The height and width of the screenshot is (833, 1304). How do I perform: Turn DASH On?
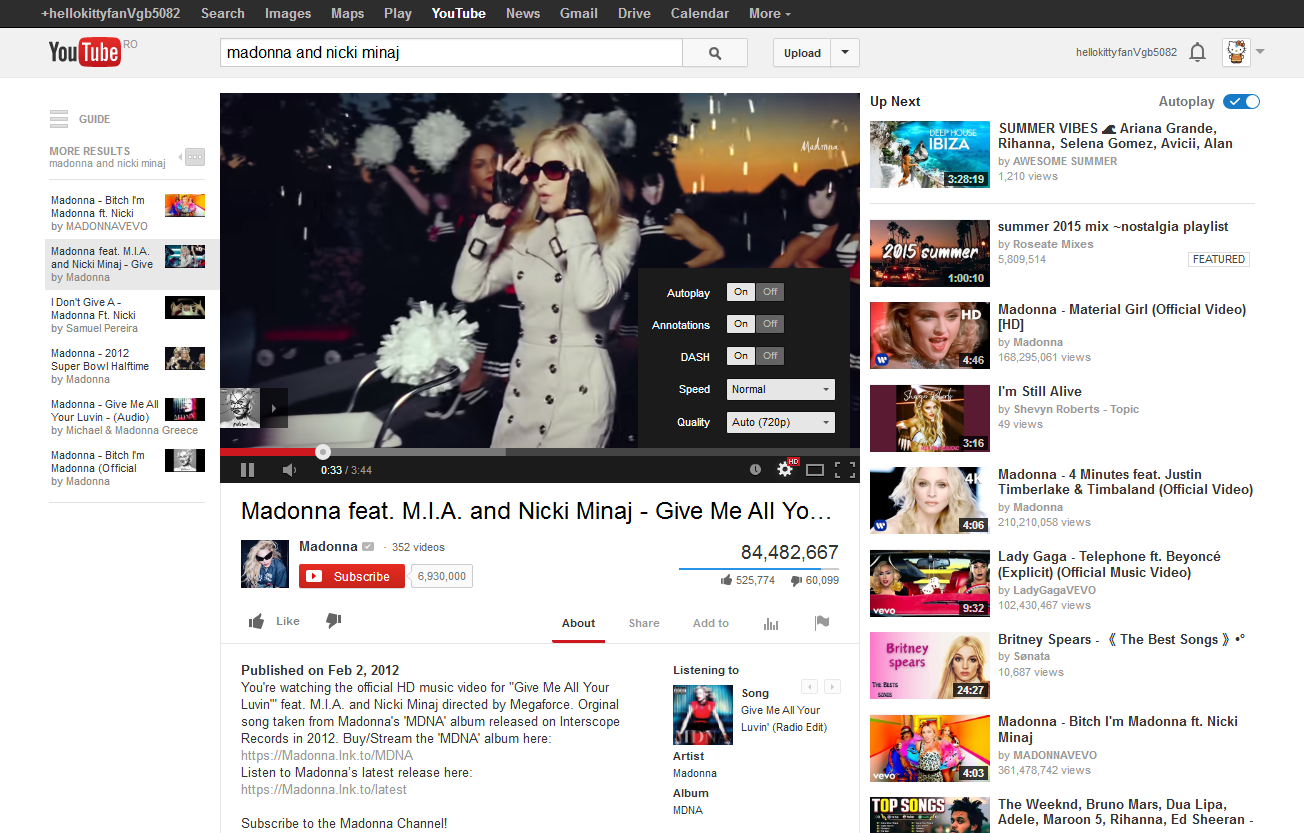740,356
